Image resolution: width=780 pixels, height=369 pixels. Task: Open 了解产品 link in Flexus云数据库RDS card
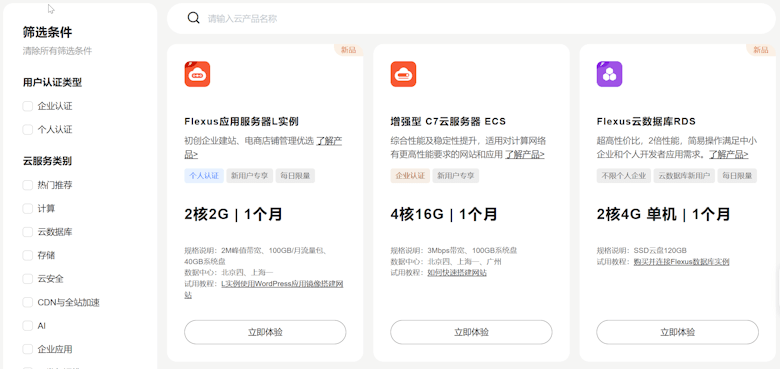tap(729, 155)
